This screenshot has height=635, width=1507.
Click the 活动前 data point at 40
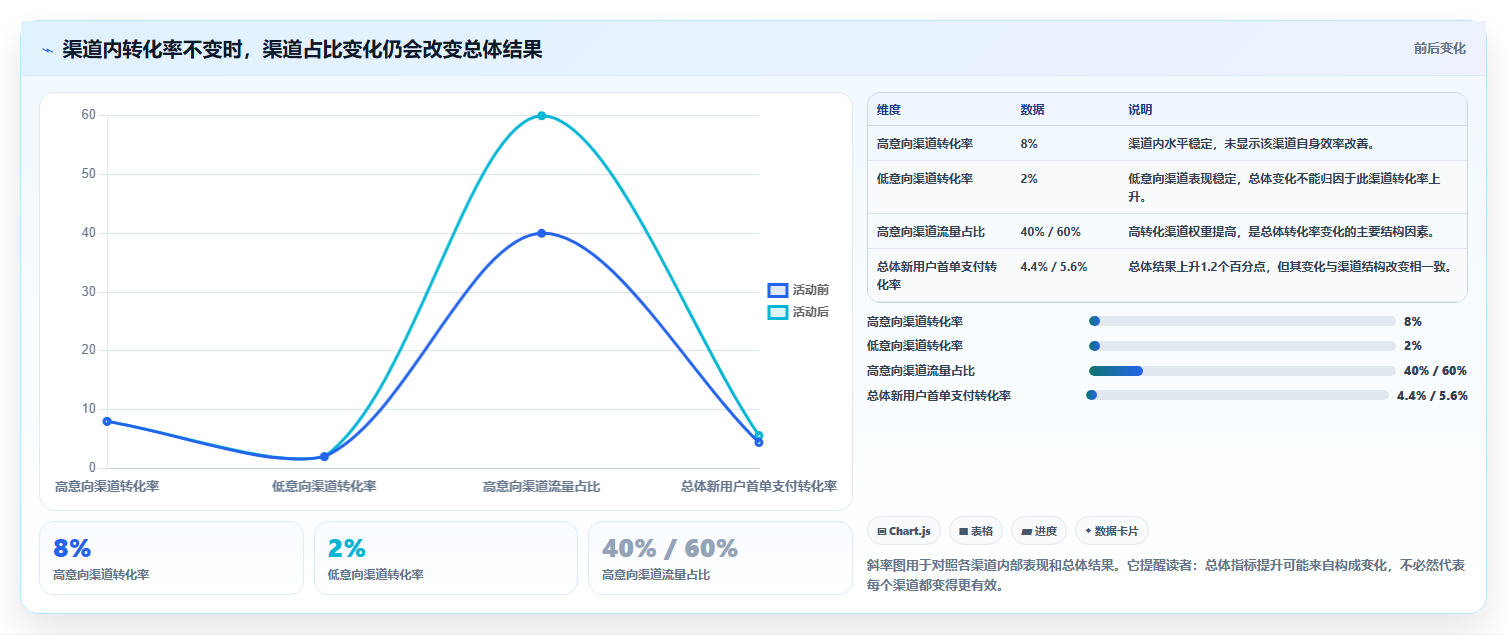click(541, 233)
